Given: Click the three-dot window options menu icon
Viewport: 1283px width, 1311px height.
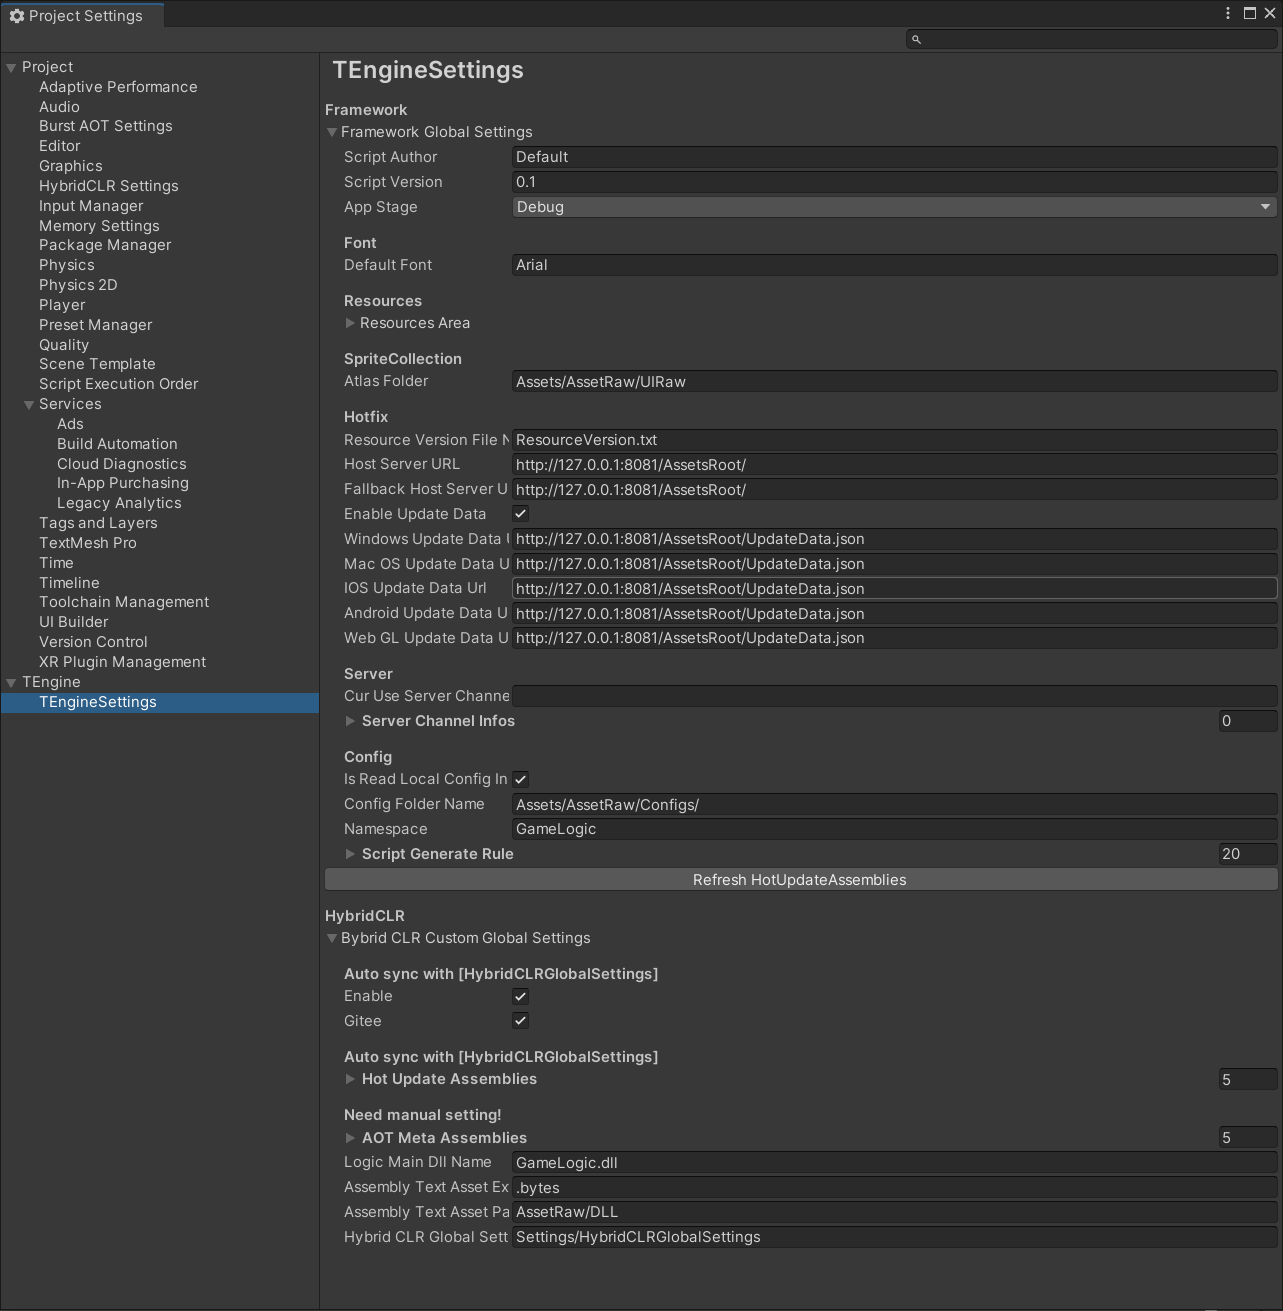Looking at the screenshot, I should (x=1228, y=13).
